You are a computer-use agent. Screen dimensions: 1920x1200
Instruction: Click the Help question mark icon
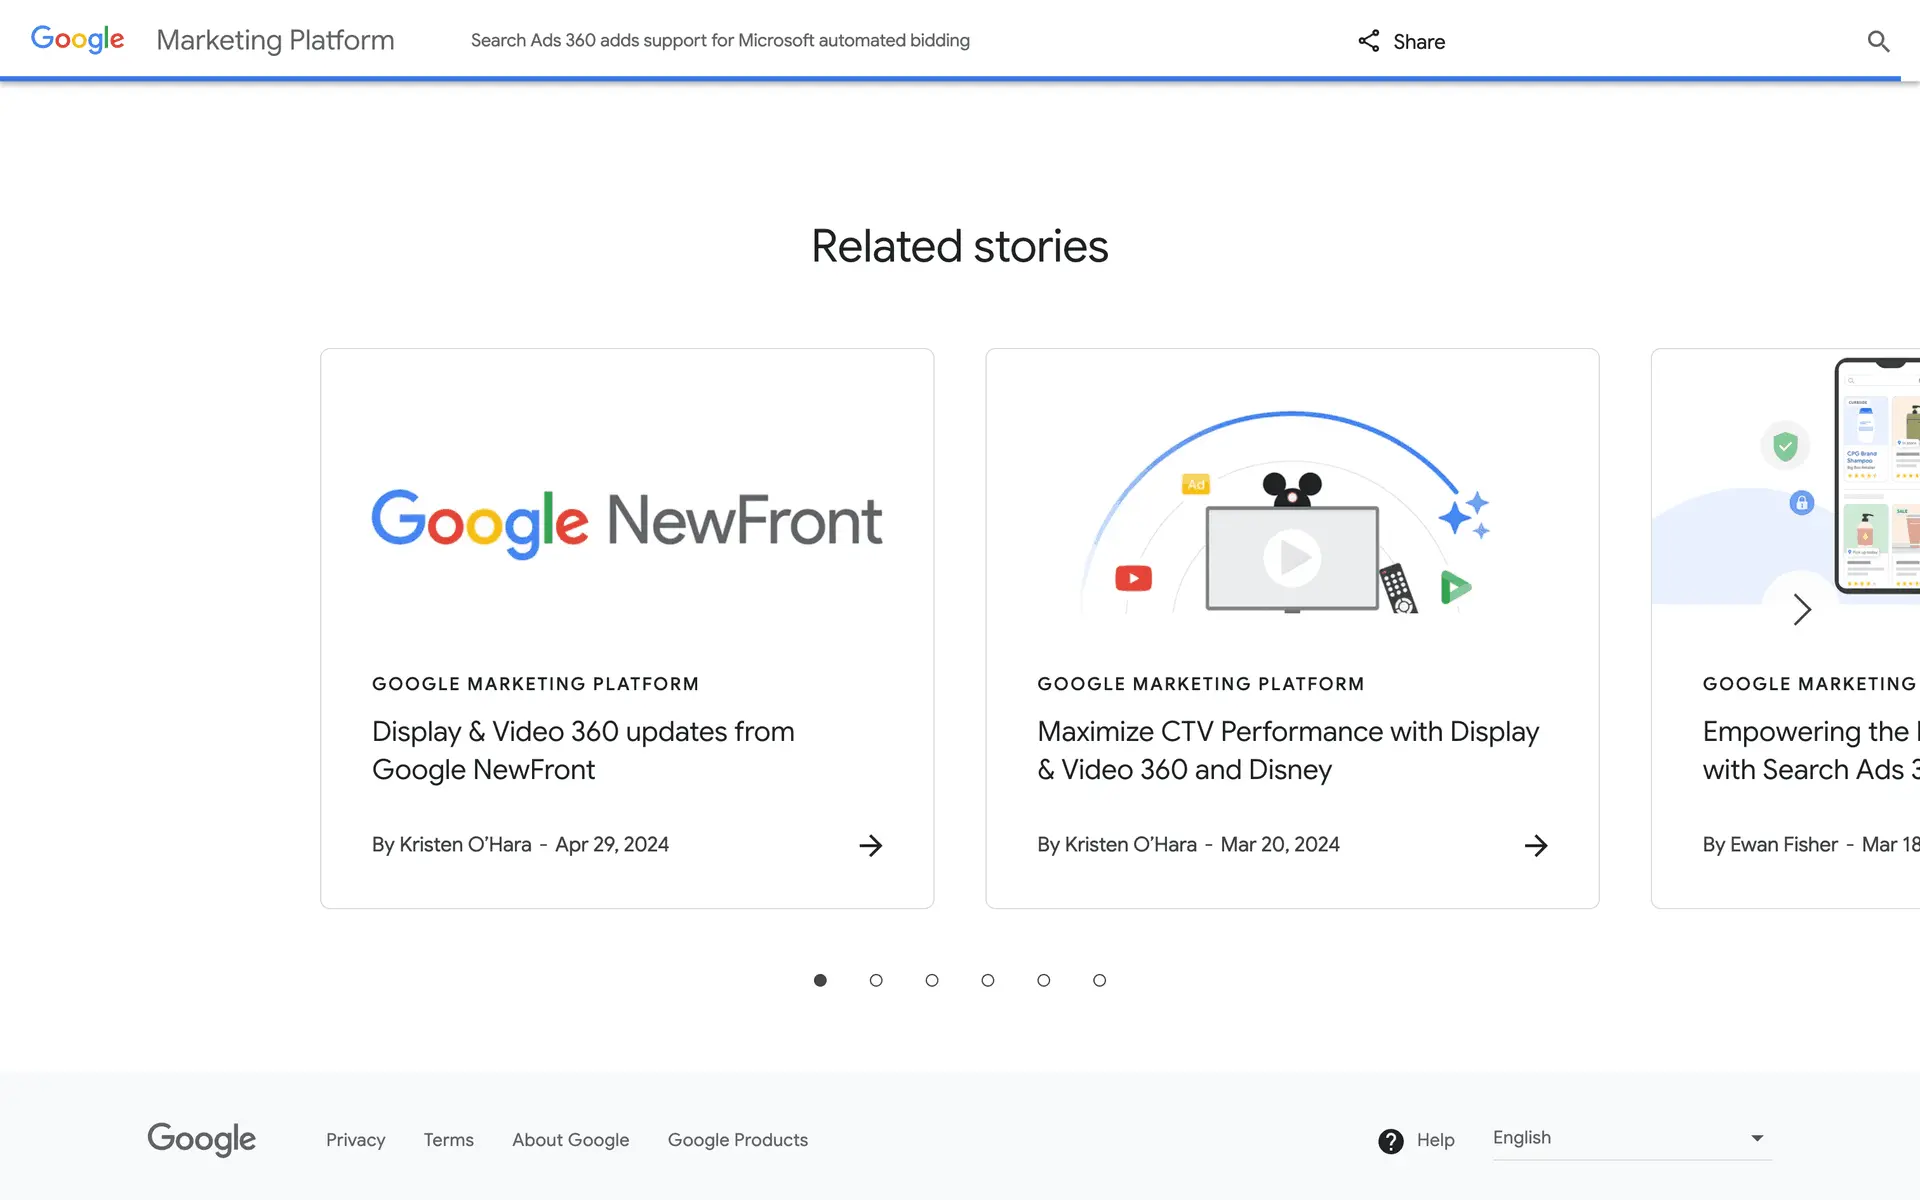1390,1140
